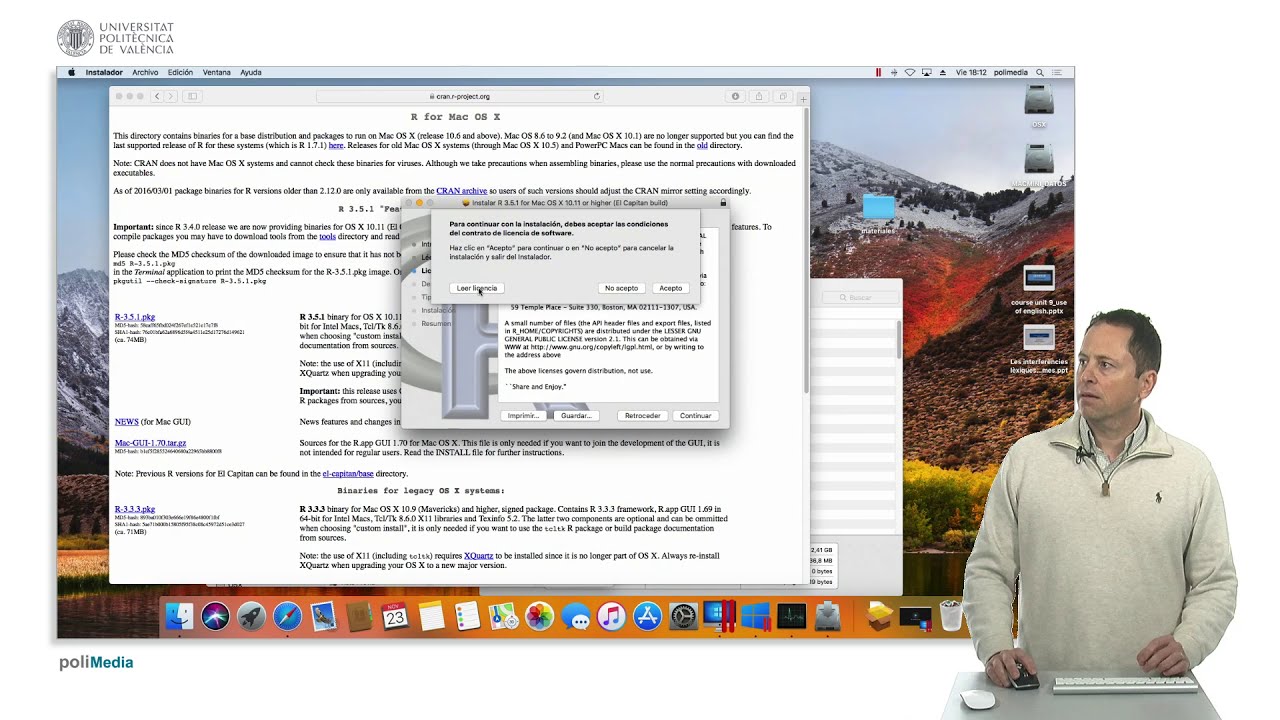This screenshot has height=720, width=1280.
Task: Open the Instalador menu
Action: click(x=104, y=72)
